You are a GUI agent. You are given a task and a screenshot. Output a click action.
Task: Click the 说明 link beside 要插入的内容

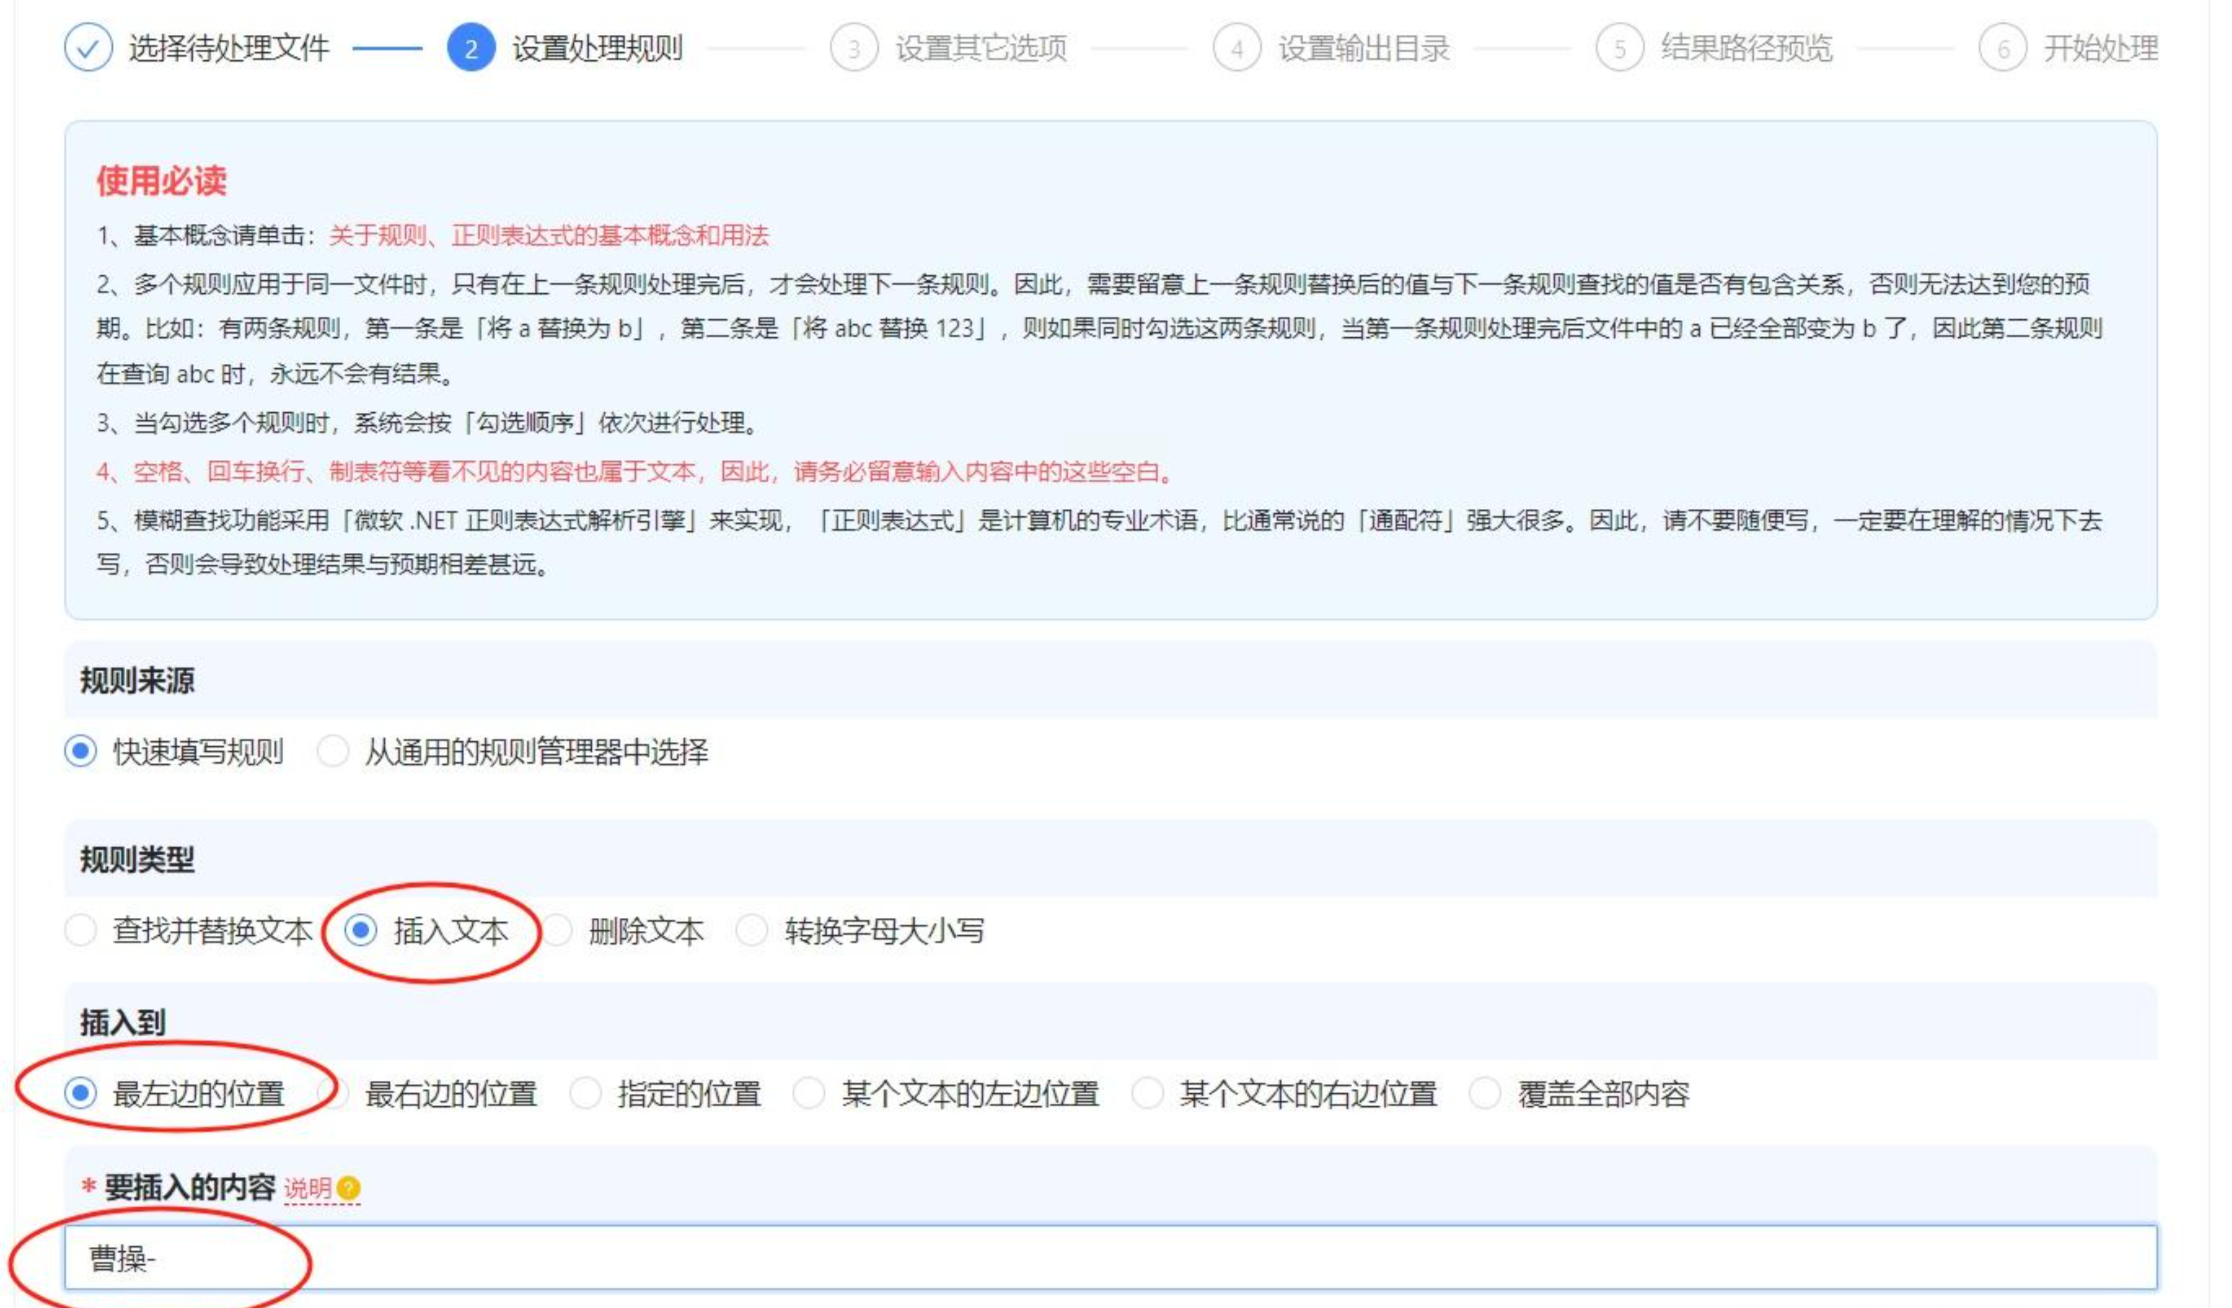coord(308,1188)
